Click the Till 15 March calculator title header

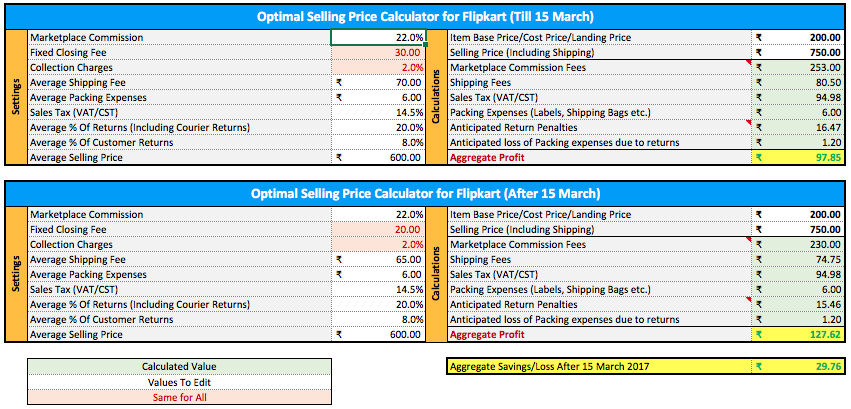tap(425, 17)
